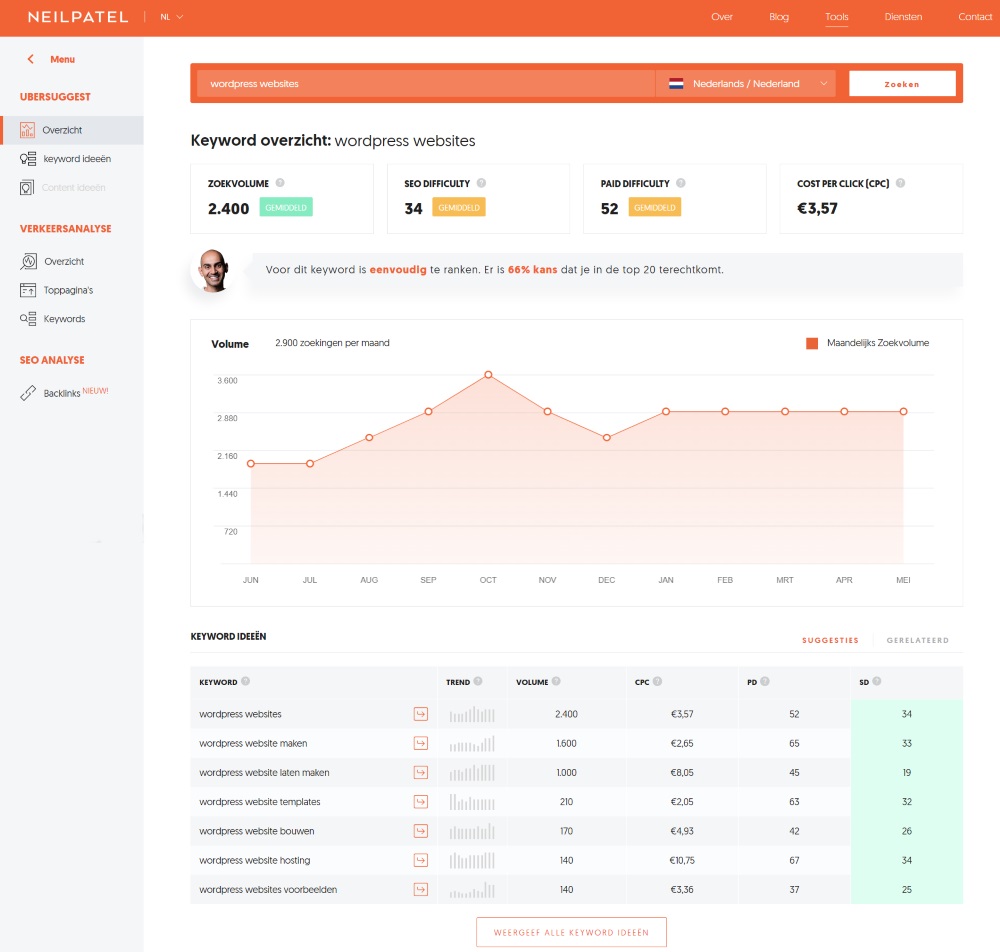This screenshot has height=952, width=1000.
Task: Click the Zoekvolume help icon
Action: point(280,183)
